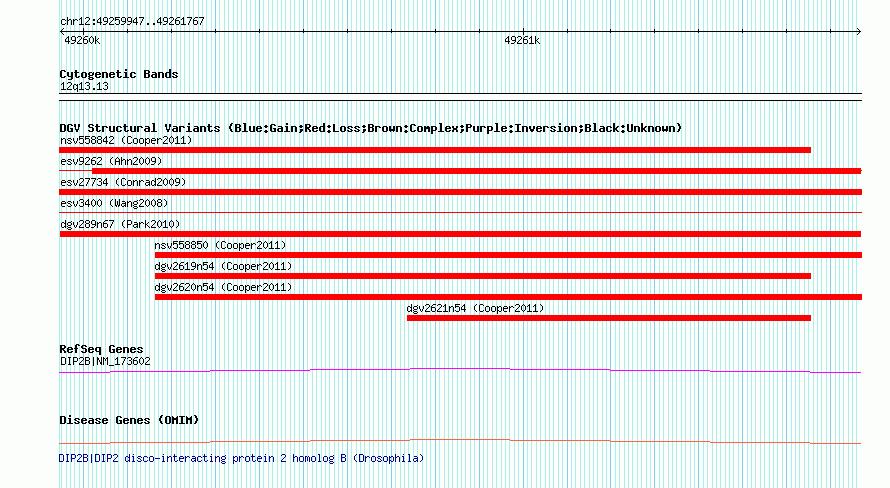The image size is (890, 488).
Task: Open variant label nsv558842 (Cooper2011)
Action: pos(126,141)
